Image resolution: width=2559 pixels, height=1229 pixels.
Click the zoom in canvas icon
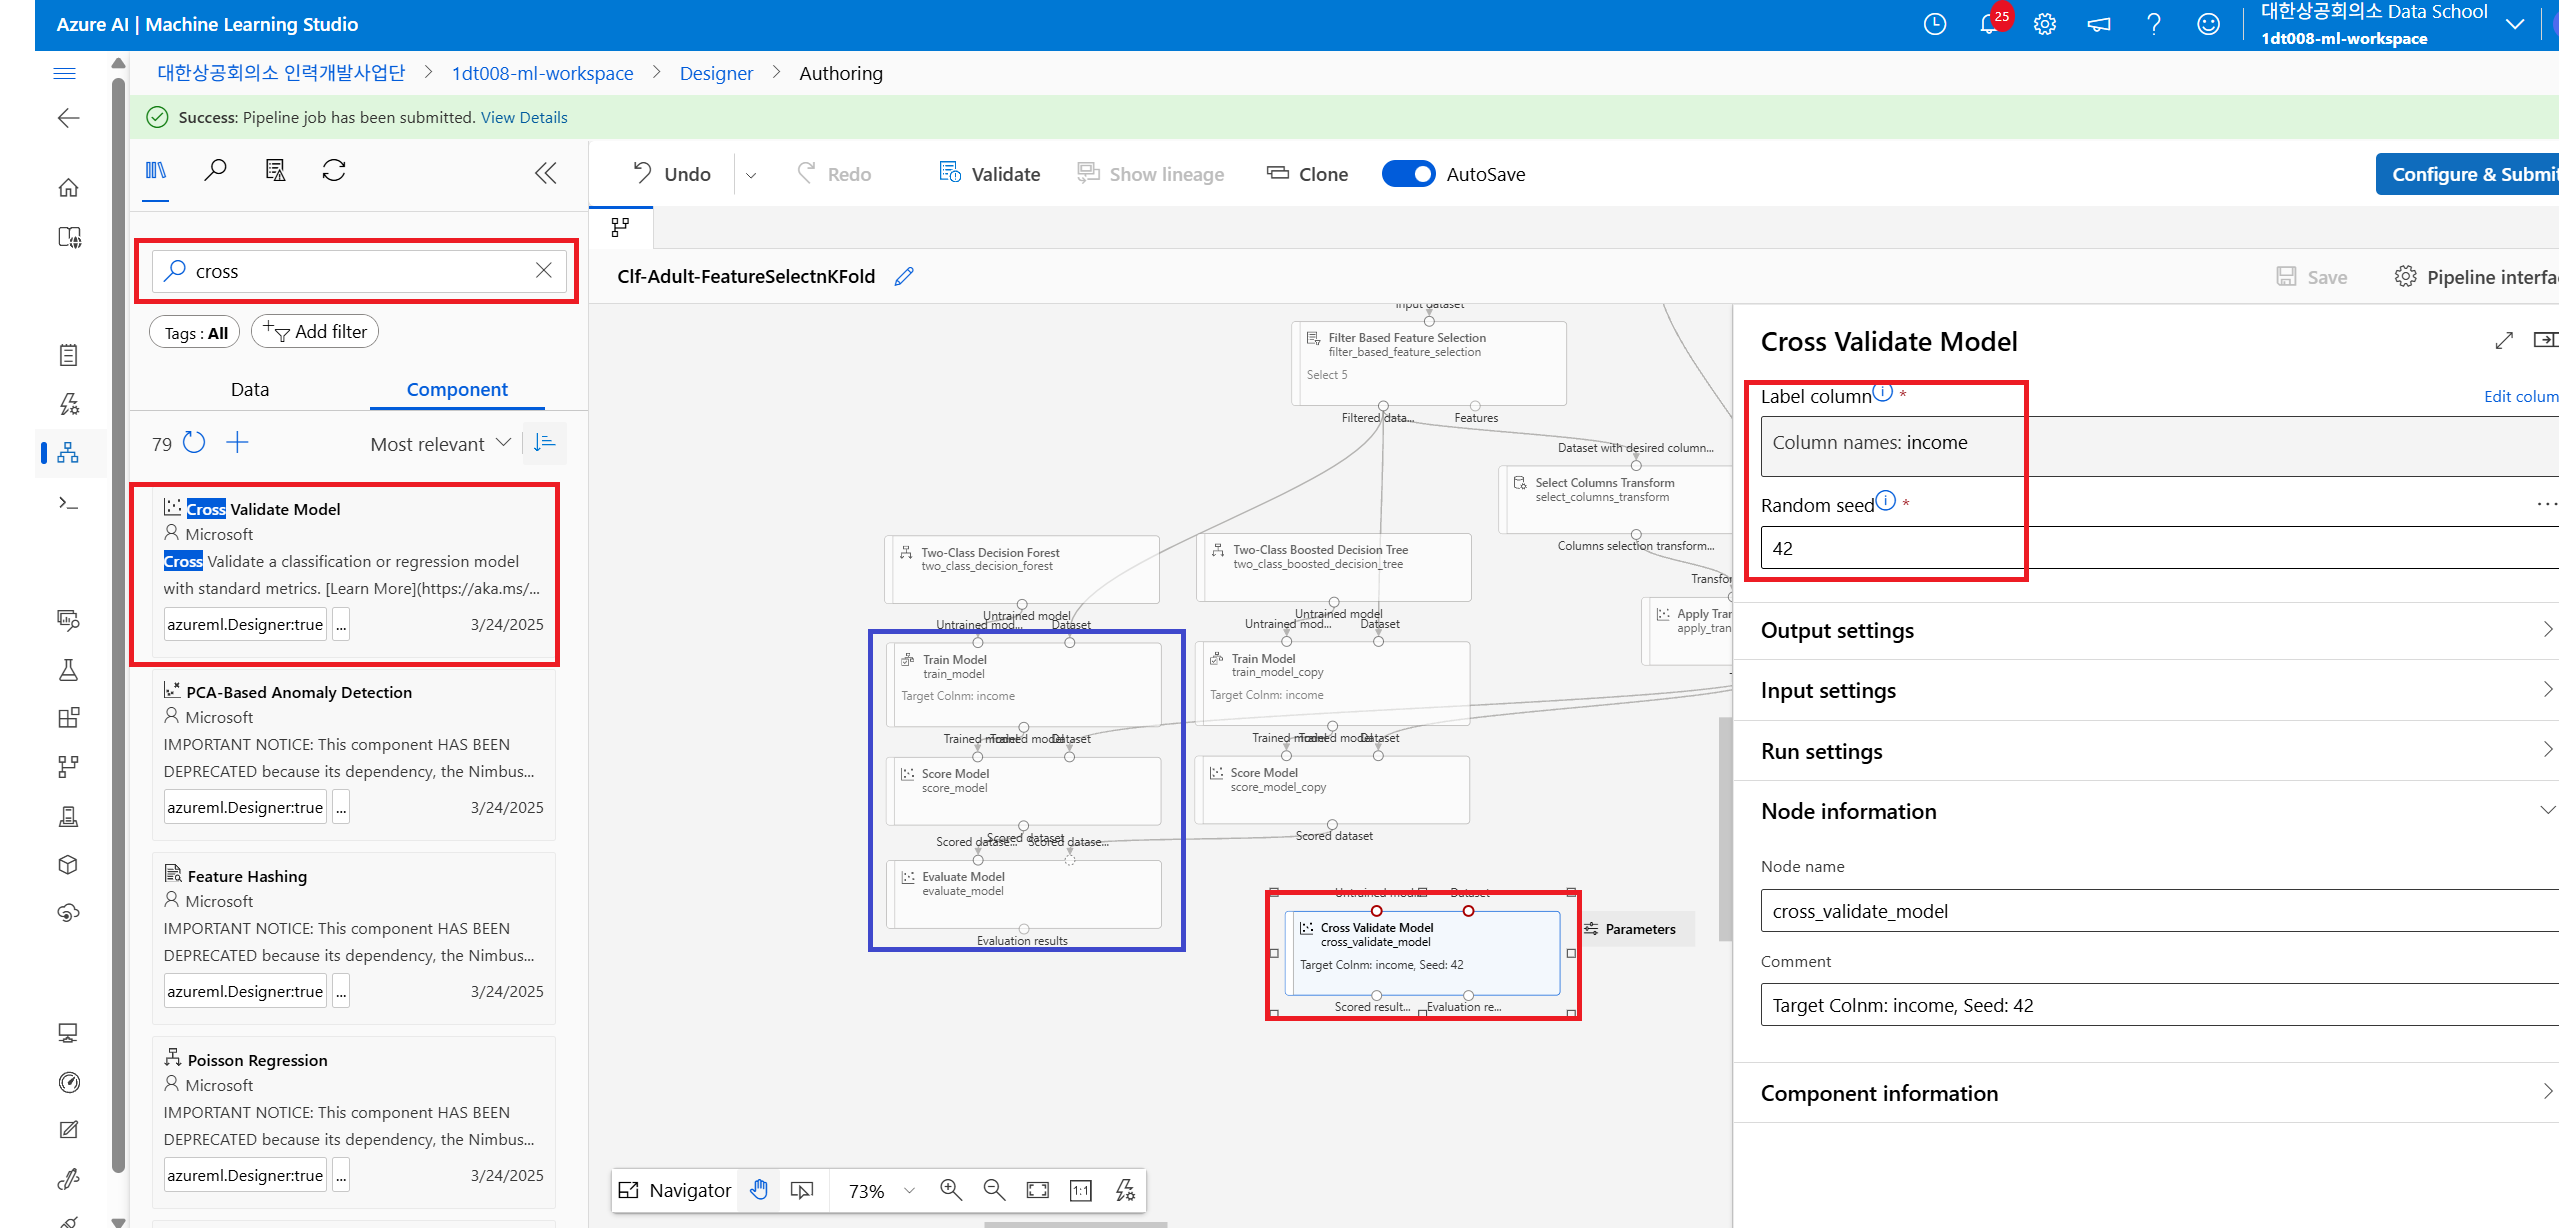pos(950,1190)
